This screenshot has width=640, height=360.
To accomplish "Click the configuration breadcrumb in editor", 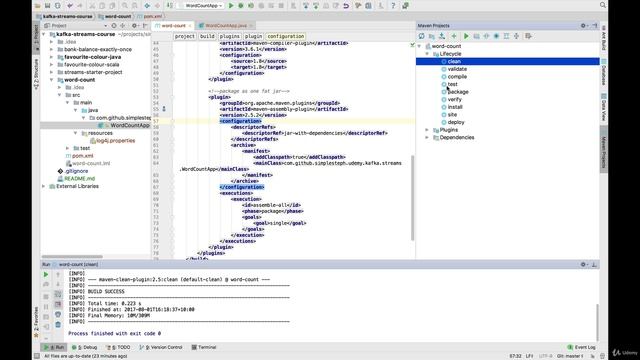I will (286, 36).
